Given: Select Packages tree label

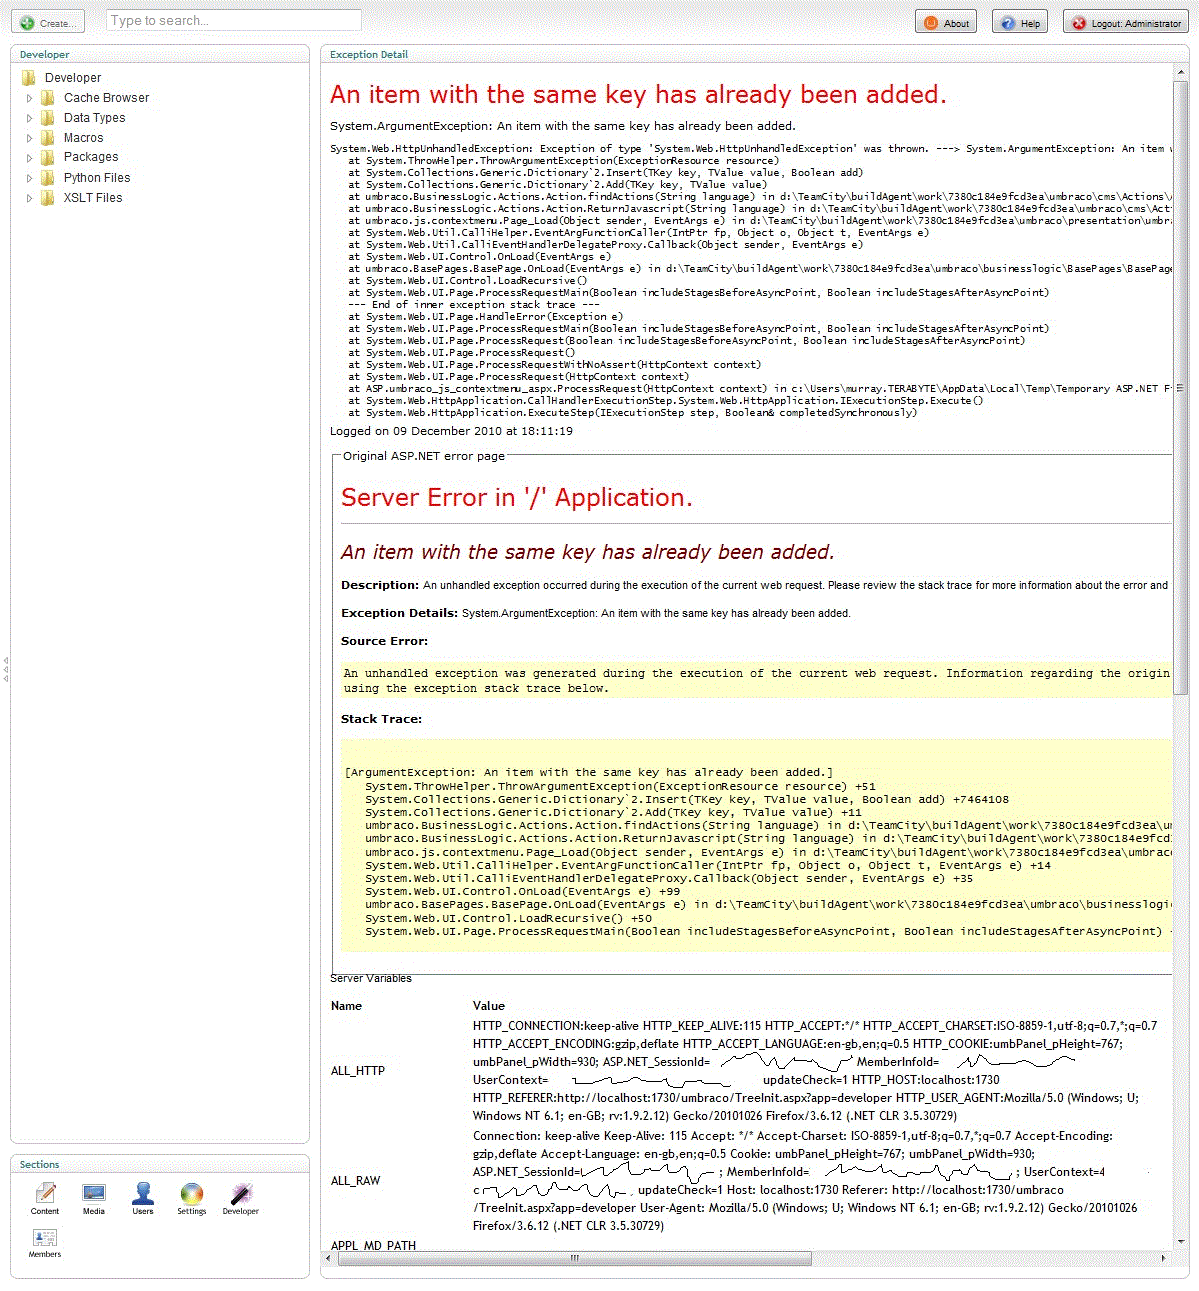Looking at the screenshot, I should tap(90, 157).
